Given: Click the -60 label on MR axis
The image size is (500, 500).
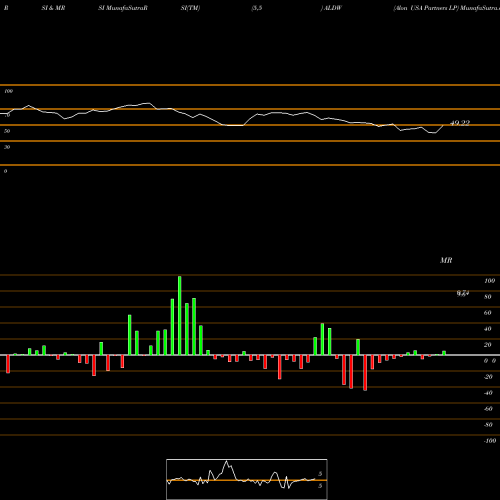Looking at the screenshot, I should click(488, 409).
